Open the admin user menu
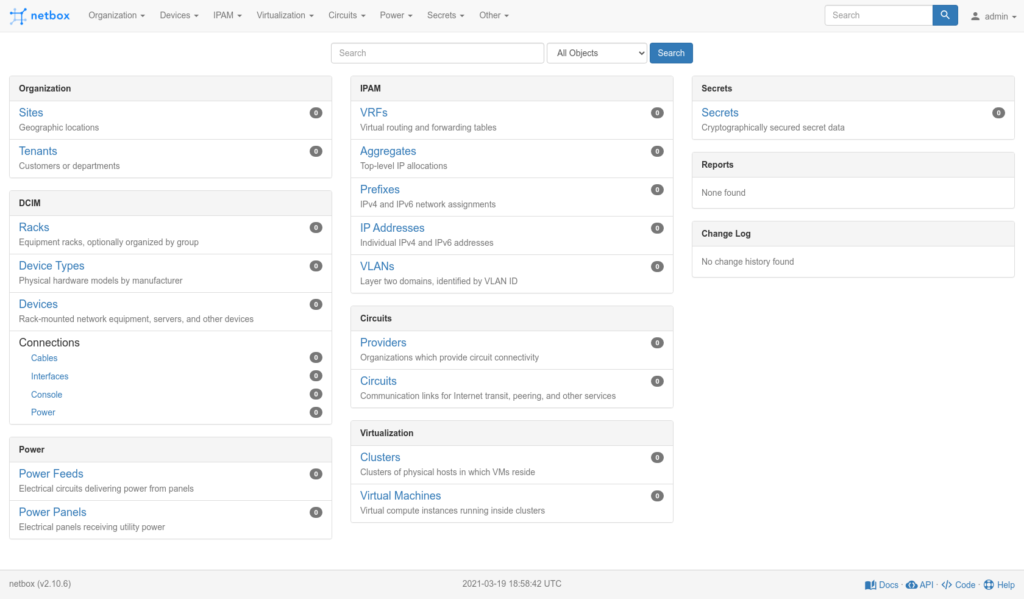Viewport: 1024px width, 599px height. 994,16
